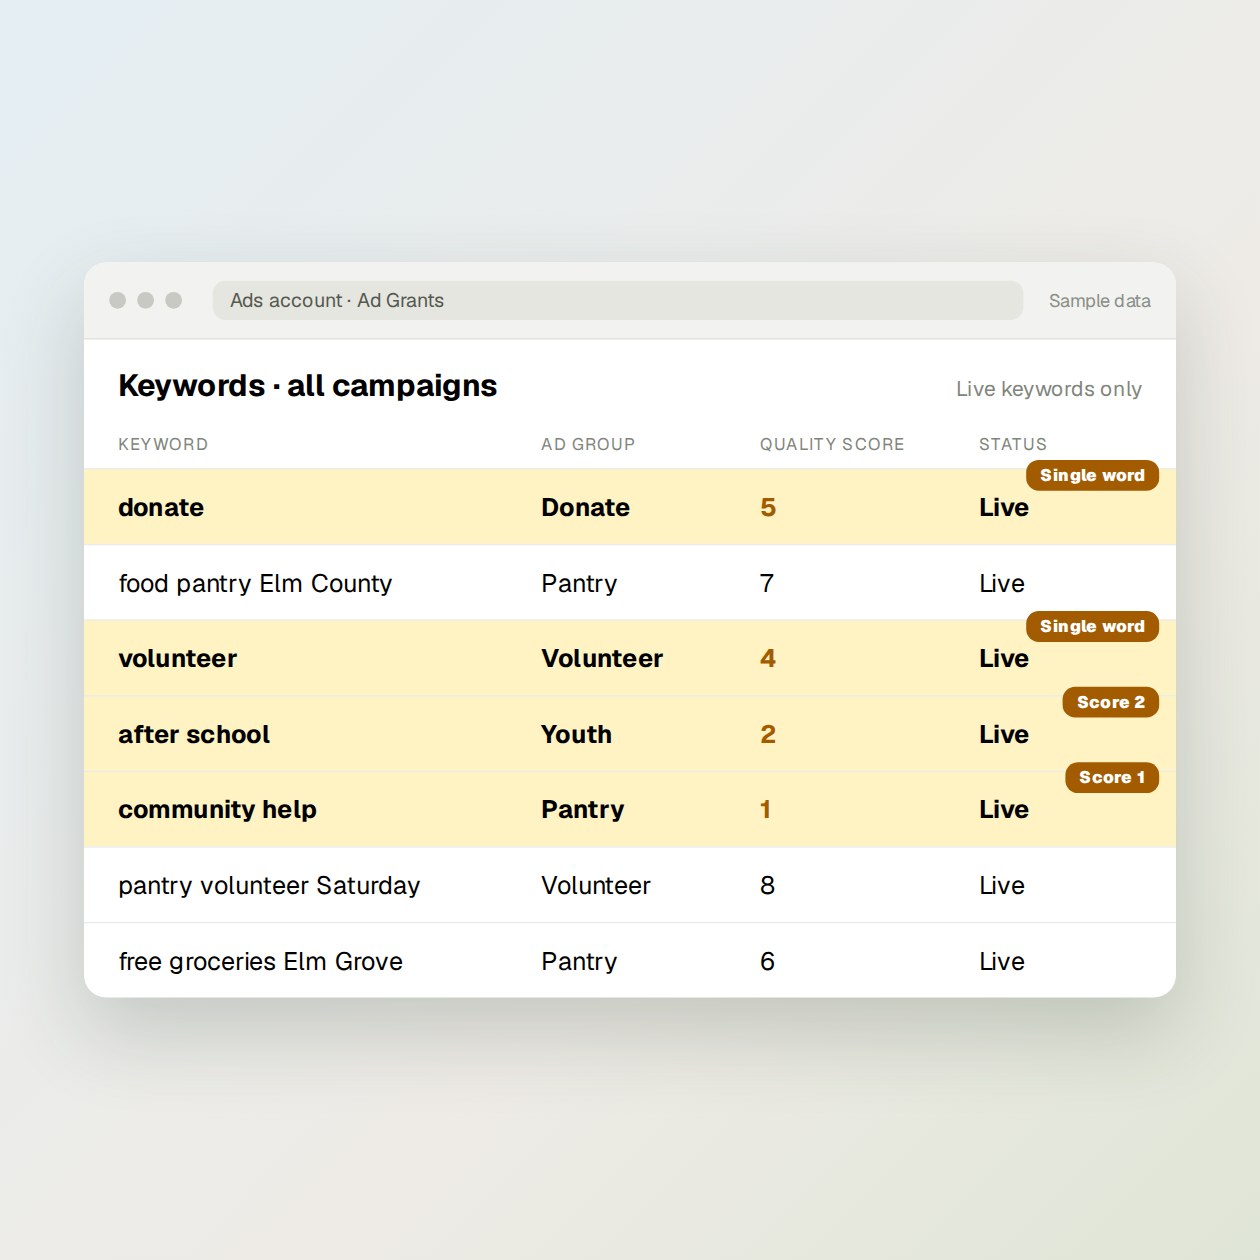Click the Keywords · all campaigns heading

pyautogui.click(x=307, y=386)
